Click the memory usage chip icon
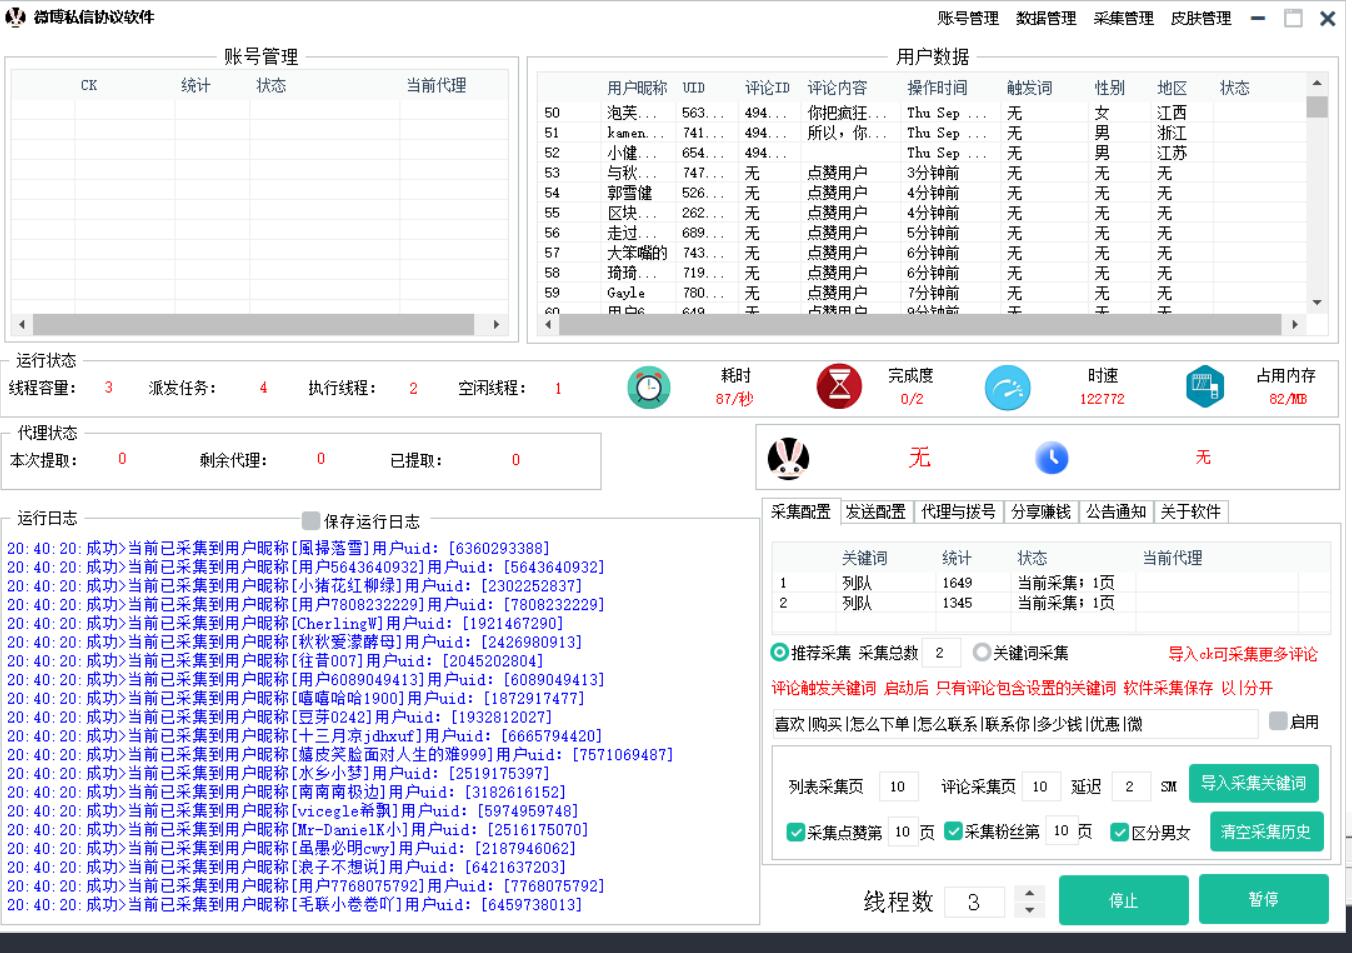The height and width of the screenshot is (953, 1352). pyautogui.click(x=1204, y=387)
